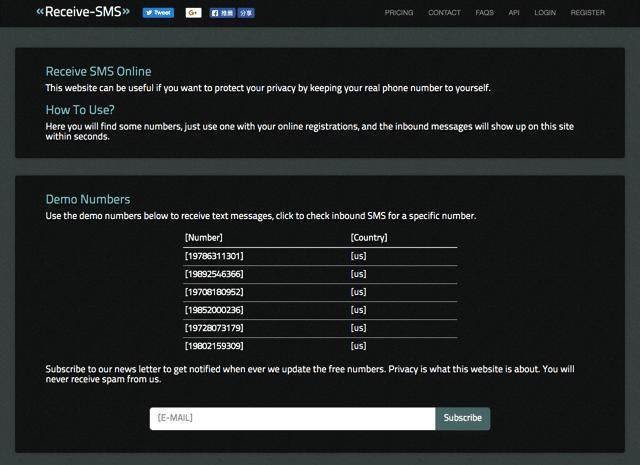Select Login in the top navigation
Viewport: 640px width, 465px height.
click(x=545, y=13)
